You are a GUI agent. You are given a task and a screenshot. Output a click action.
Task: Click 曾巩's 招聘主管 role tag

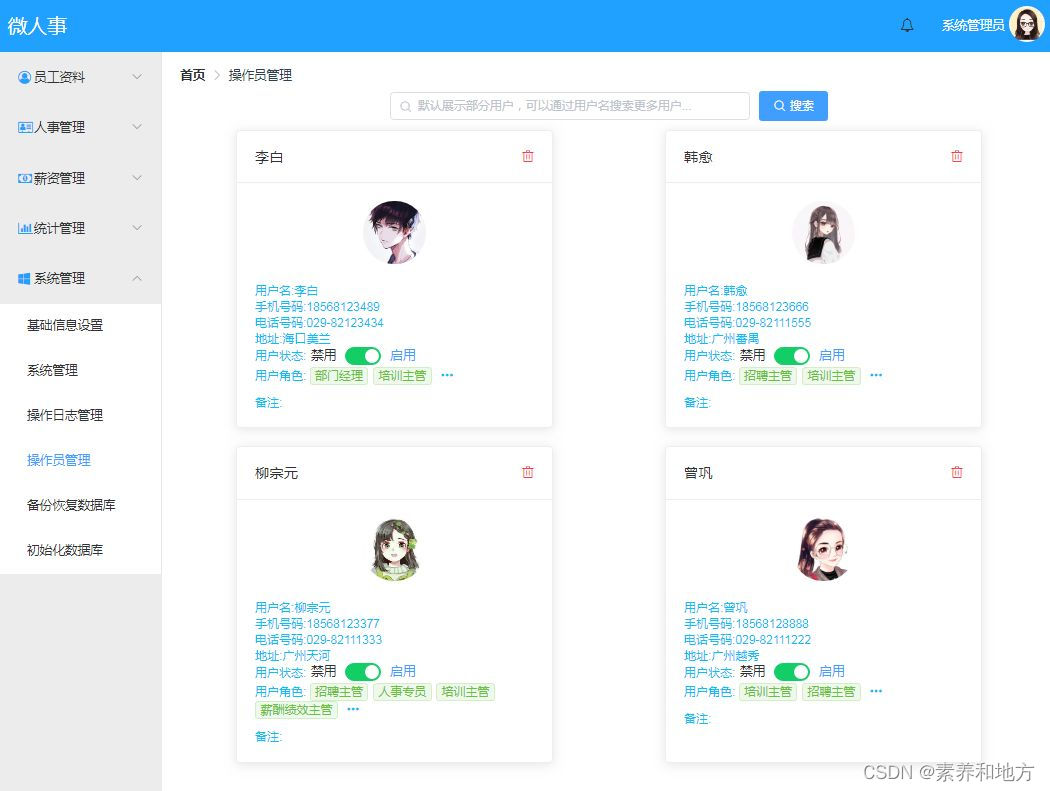[831, 692]
